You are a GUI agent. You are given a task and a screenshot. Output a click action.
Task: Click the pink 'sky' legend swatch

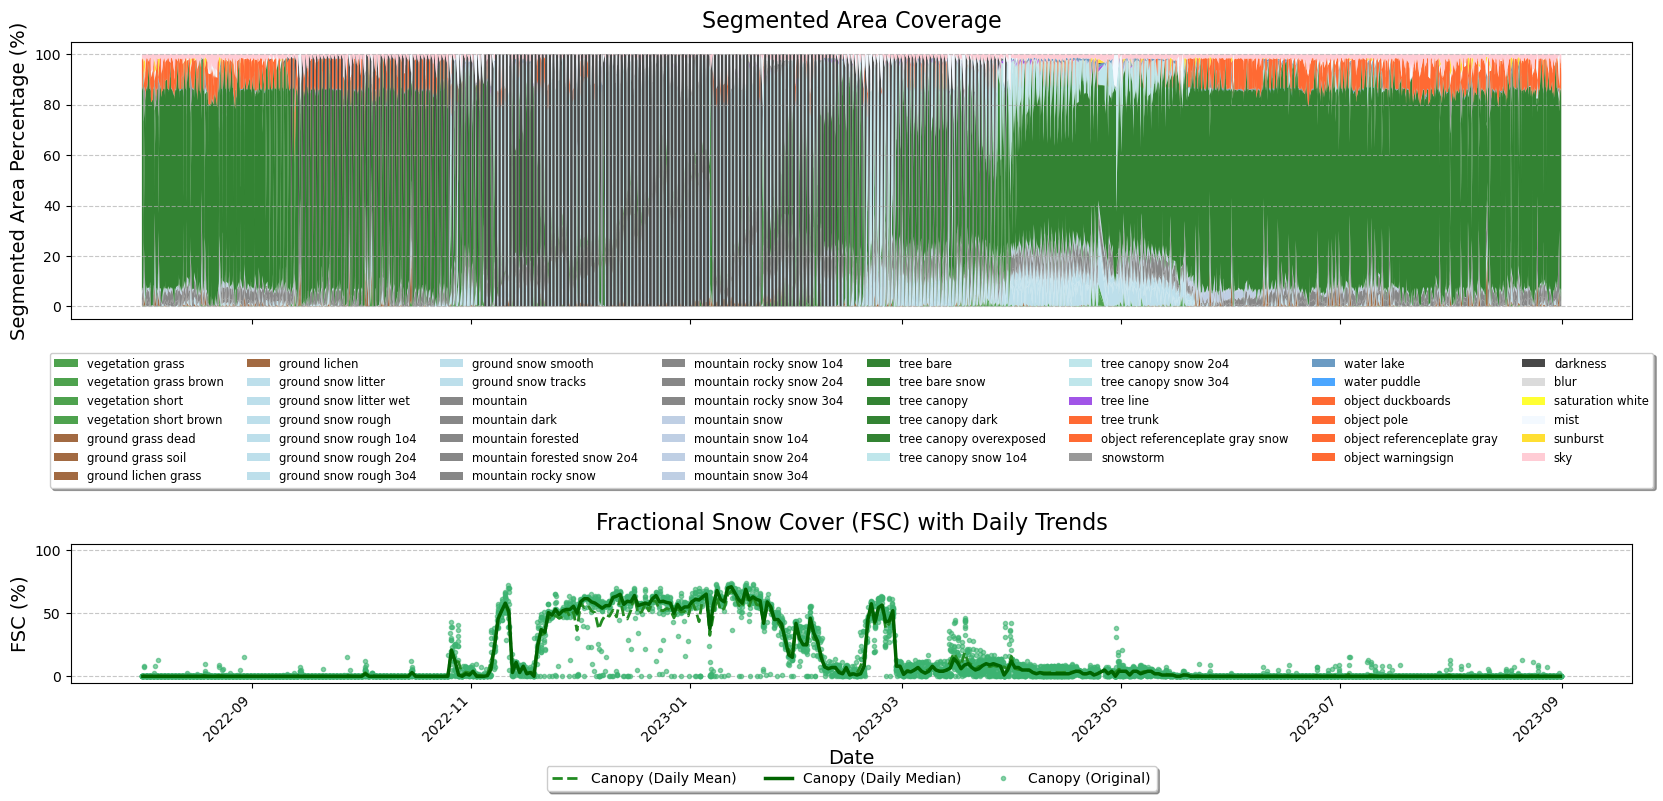coord(1533,458)
